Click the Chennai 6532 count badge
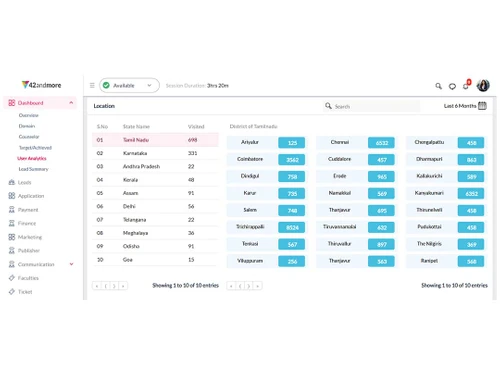 click(x=381, y=143)
